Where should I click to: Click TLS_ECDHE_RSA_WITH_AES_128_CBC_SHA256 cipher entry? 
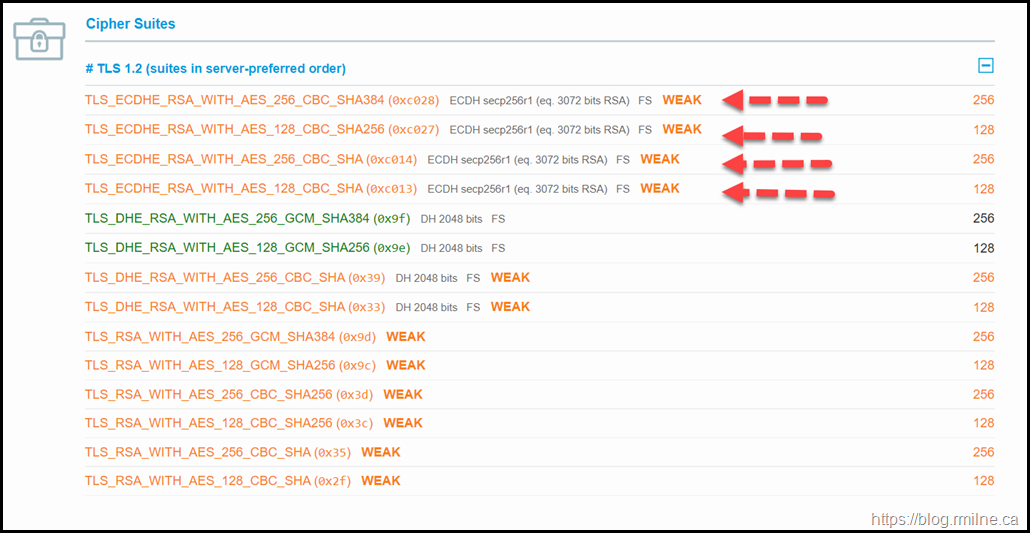pyautogui.click(x=234, y=129)
